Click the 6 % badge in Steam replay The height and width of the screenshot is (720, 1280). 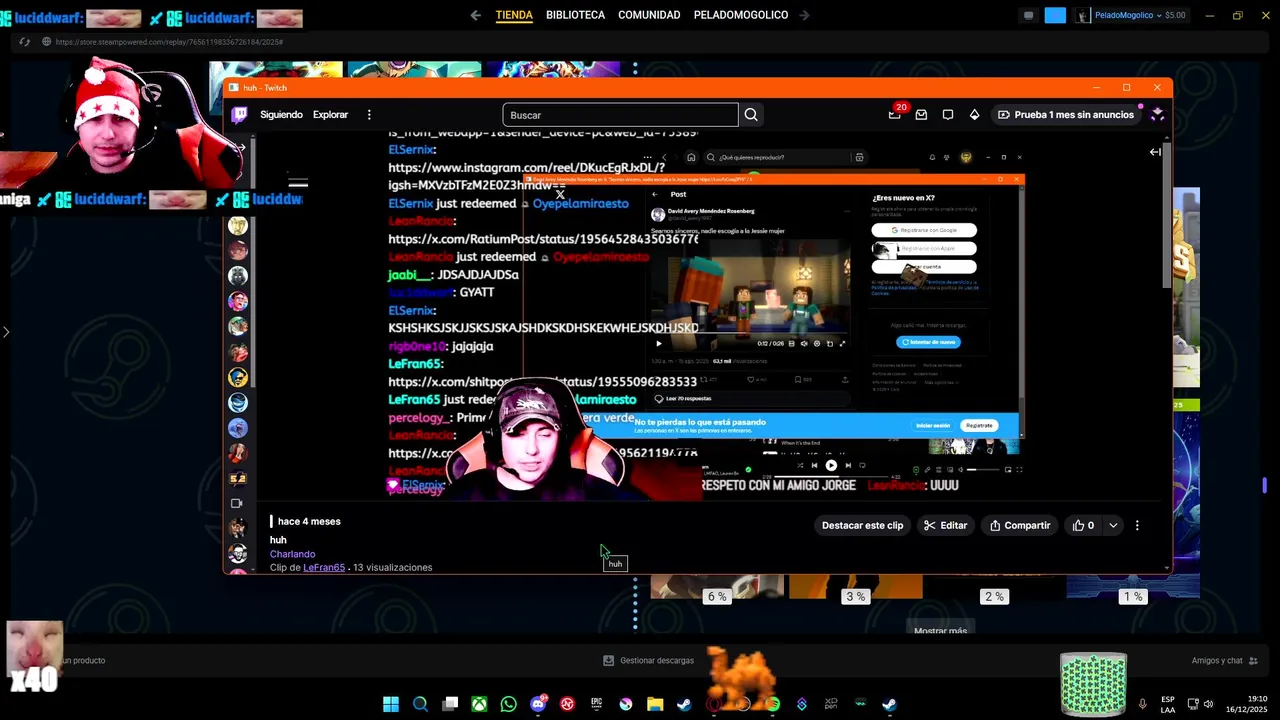coord(717,596)
